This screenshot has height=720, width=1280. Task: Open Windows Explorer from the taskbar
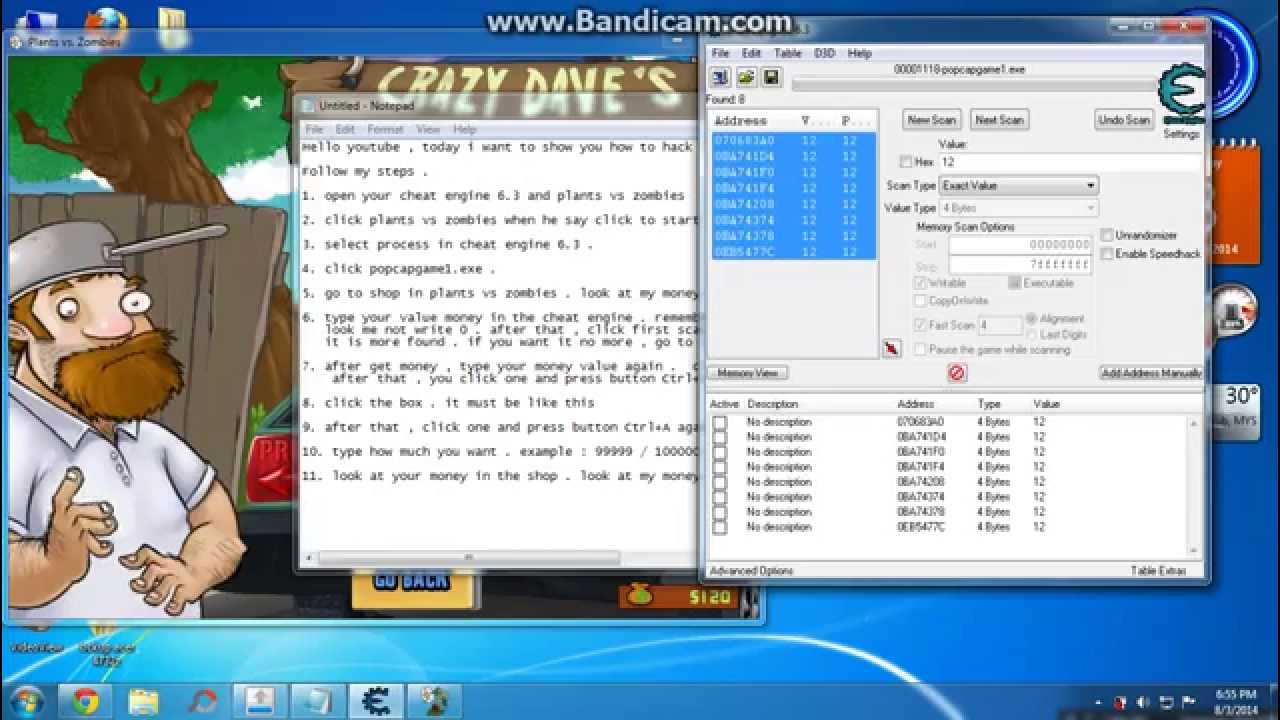pos(143,700)
